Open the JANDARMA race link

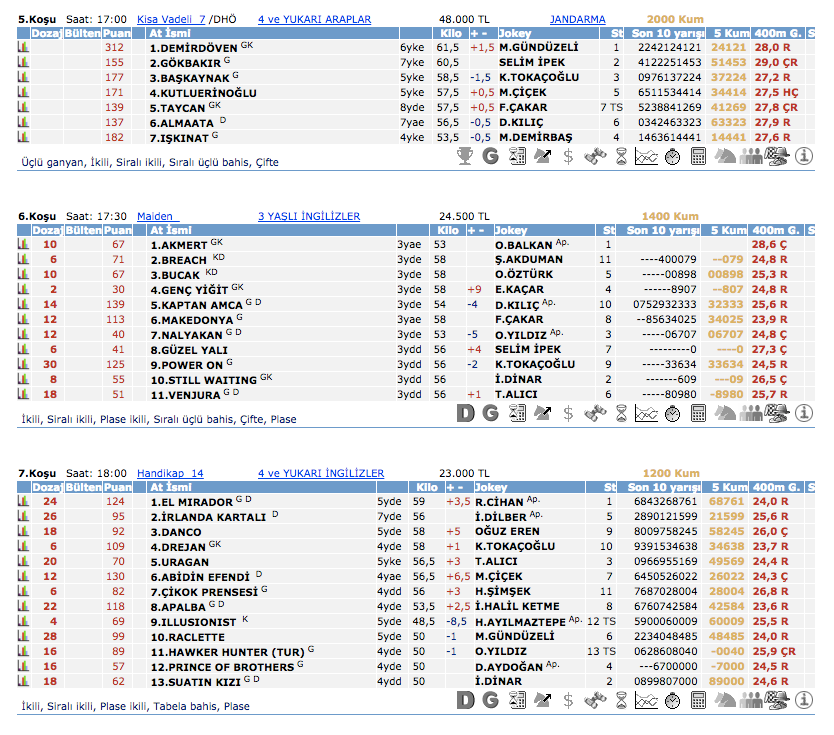click(x=577, y=19)
